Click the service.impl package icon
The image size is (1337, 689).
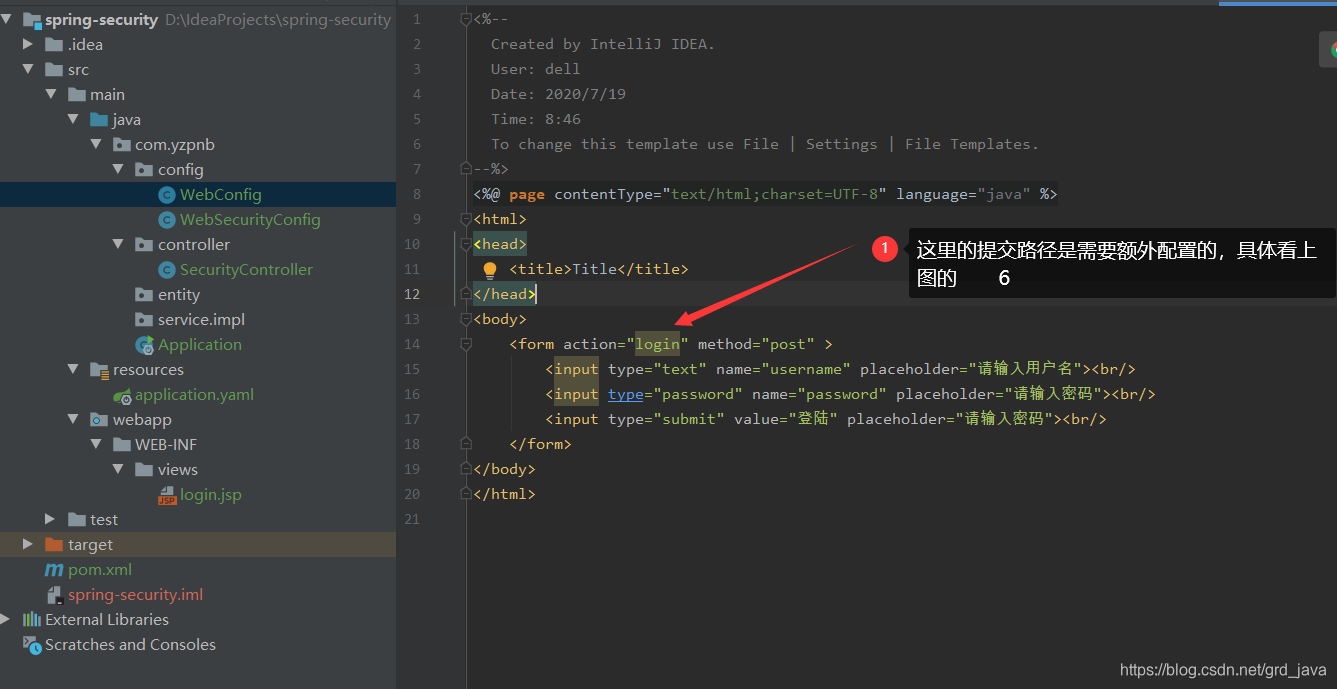pyautogui.click(x=144, y=320)
